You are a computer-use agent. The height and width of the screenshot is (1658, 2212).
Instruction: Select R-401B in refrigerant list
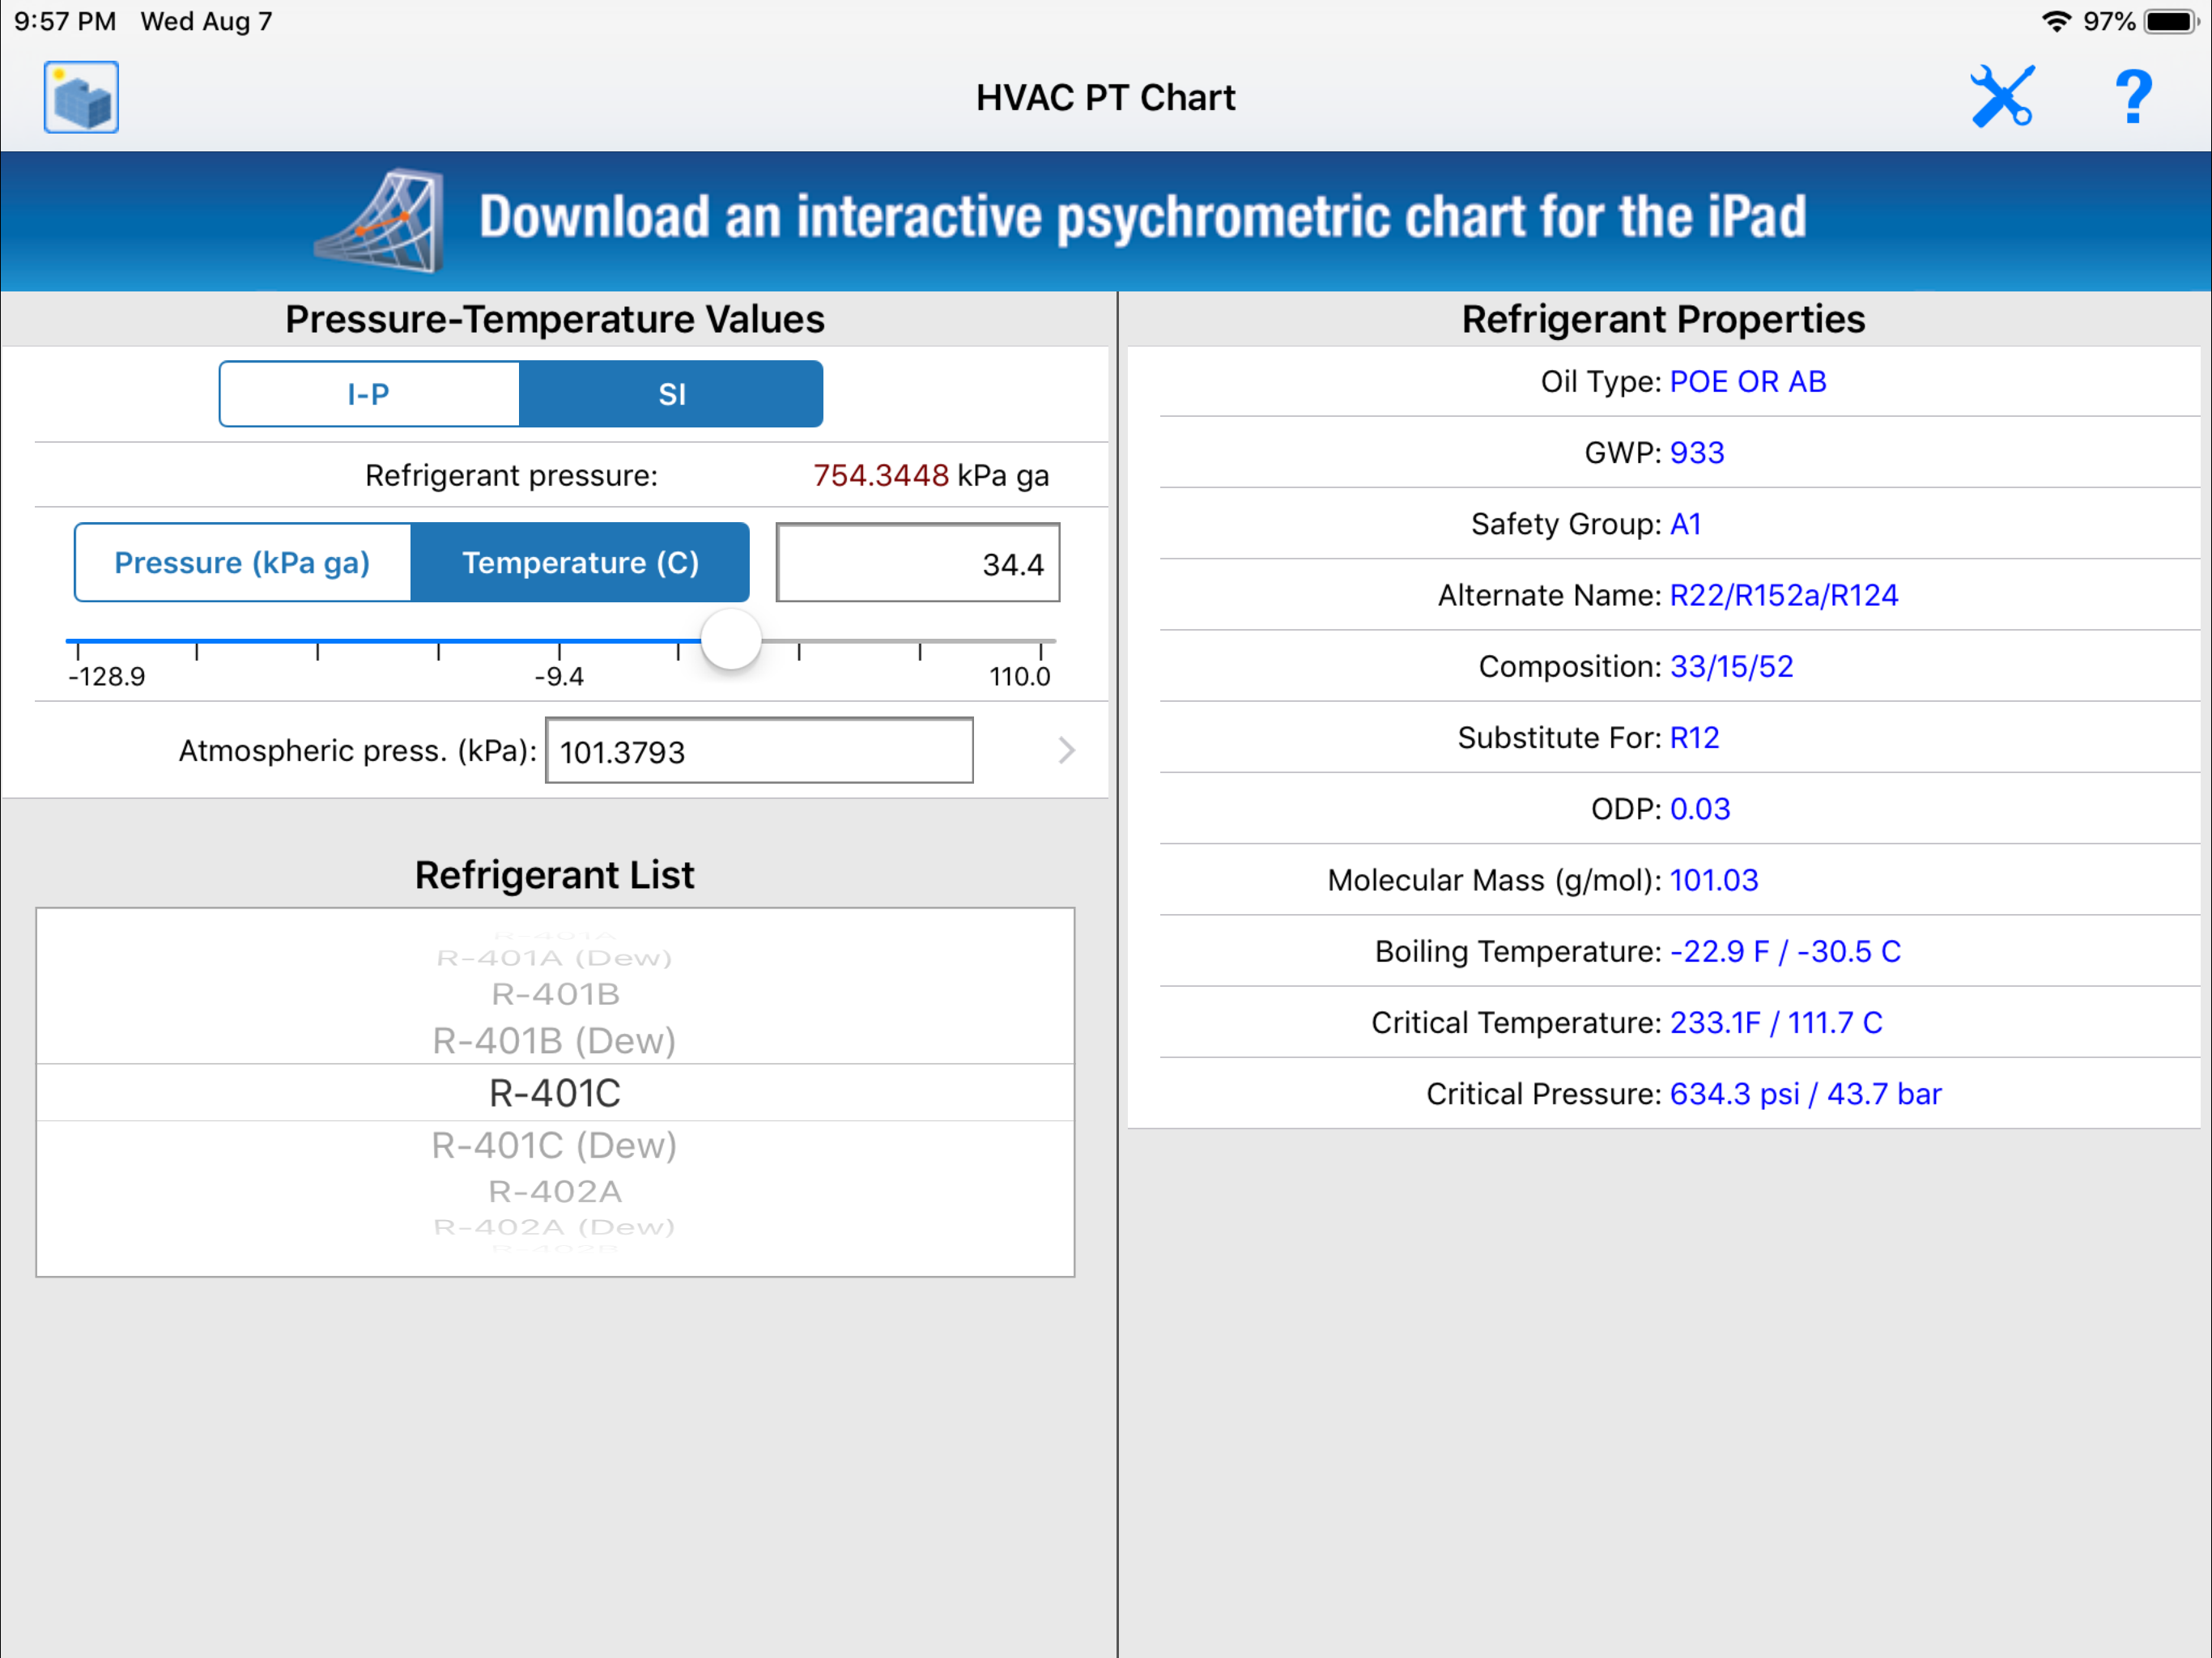(x=554, y=994)
